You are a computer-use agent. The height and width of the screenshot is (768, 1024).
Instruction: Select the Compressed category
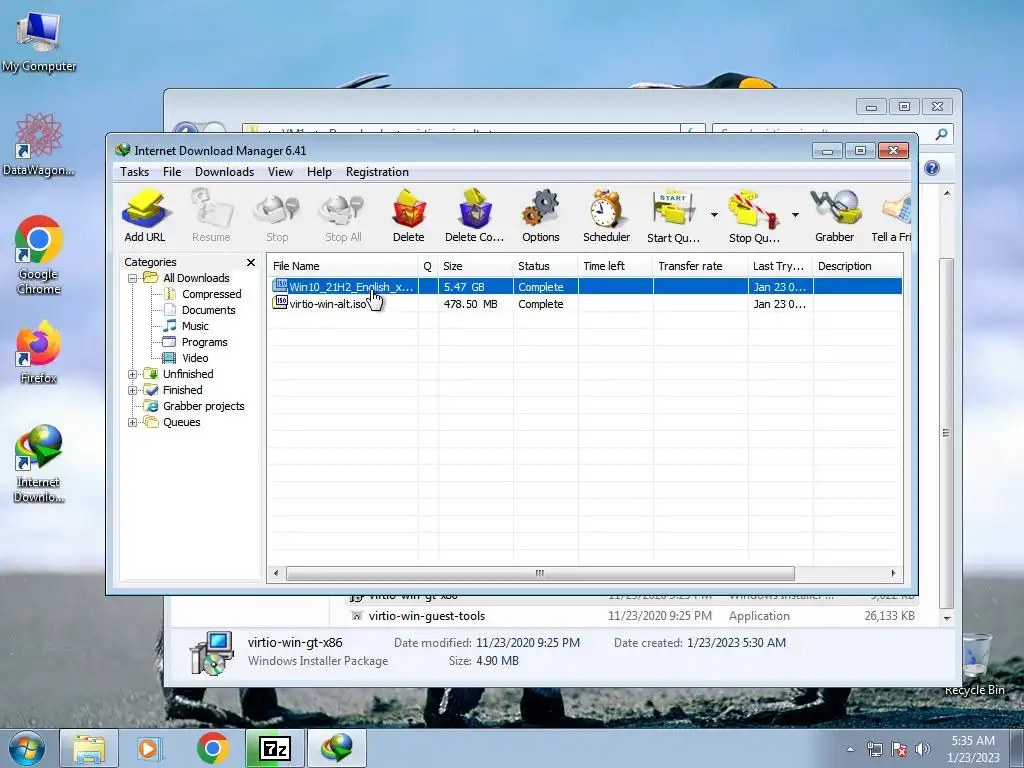pyautogui.click(x=211, y=295)
